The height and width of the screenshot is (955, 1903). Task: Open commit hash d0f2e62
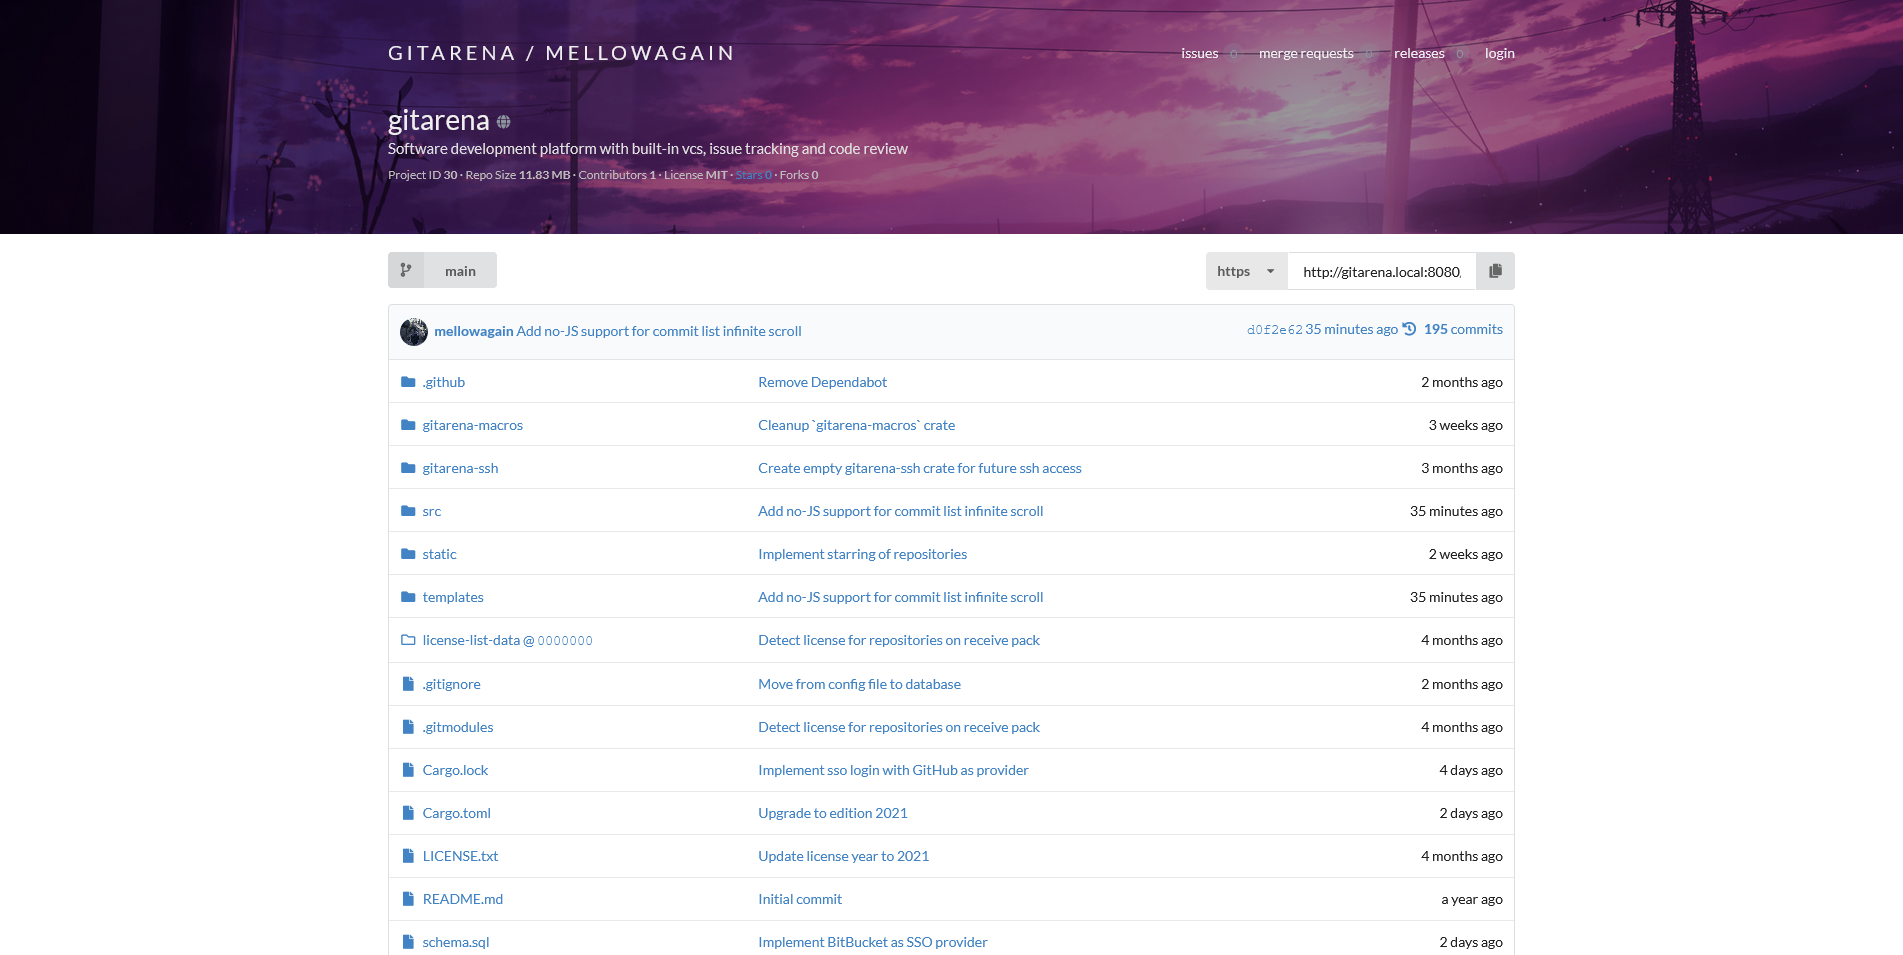coord(1275,330)
